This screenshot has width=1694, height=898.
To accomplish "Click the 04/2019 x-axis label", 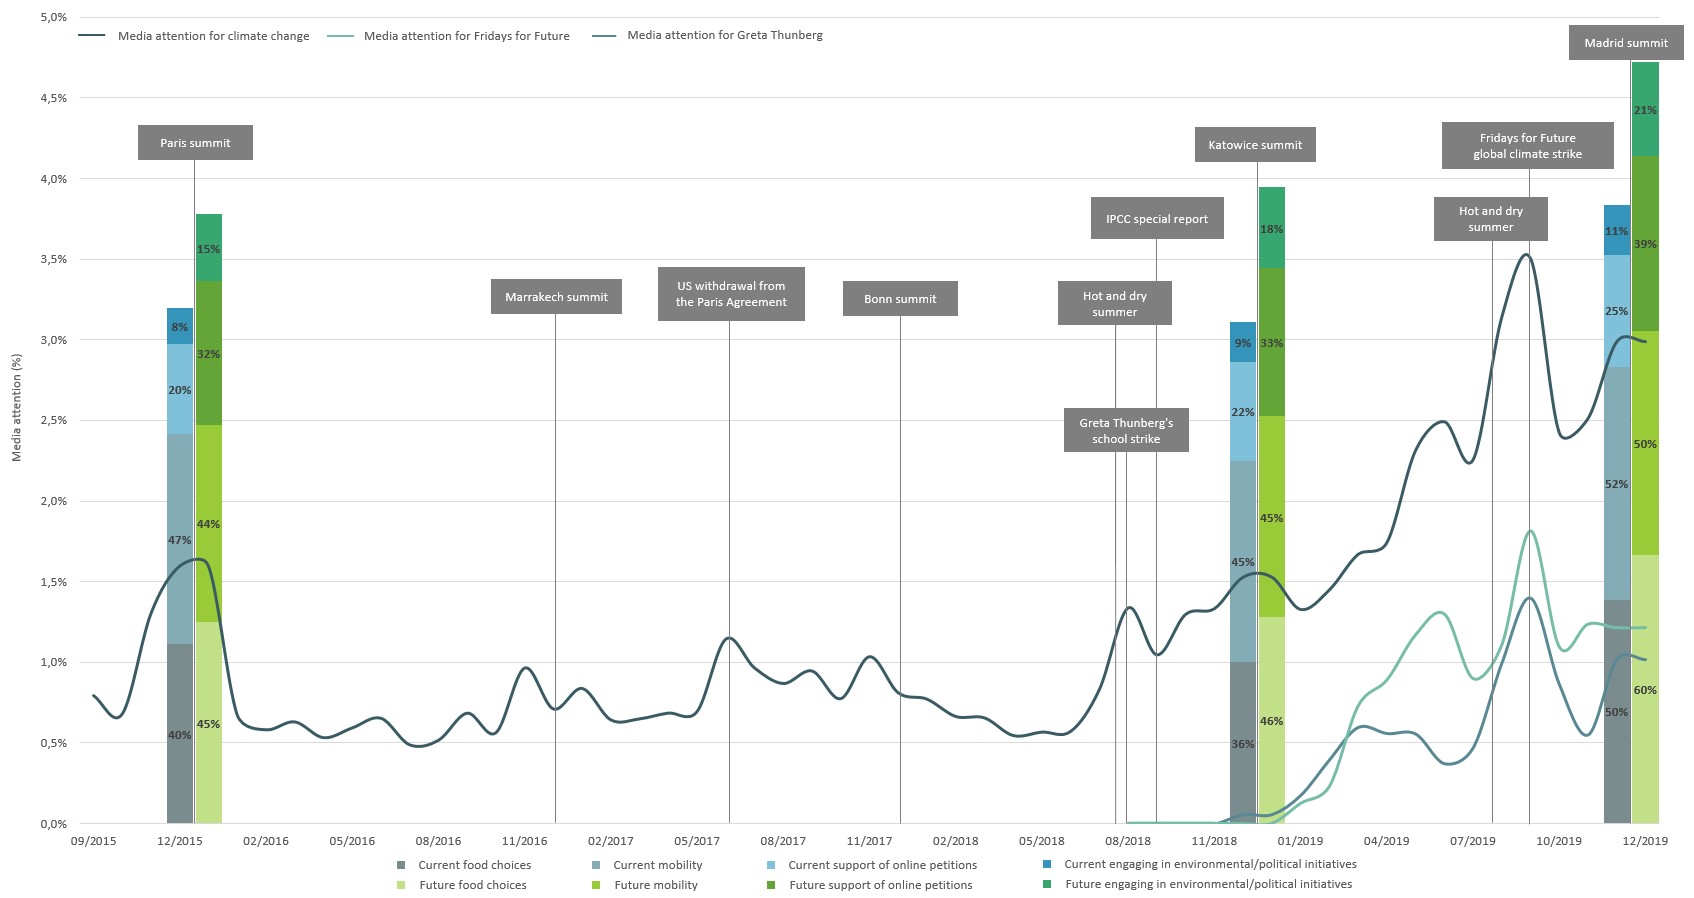I will click(1386, 841).
